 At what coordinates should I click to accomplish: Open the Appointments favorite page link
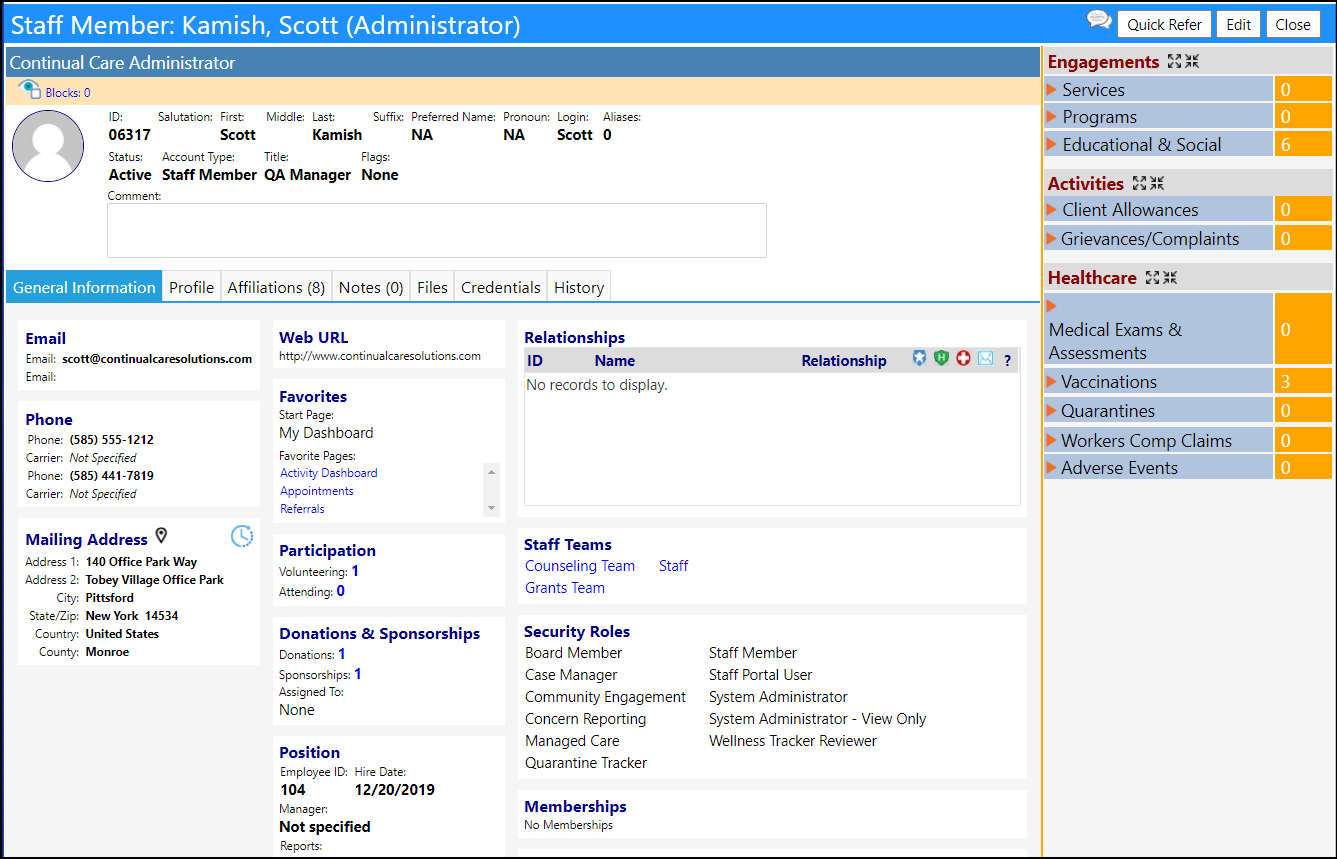point(317,491)
